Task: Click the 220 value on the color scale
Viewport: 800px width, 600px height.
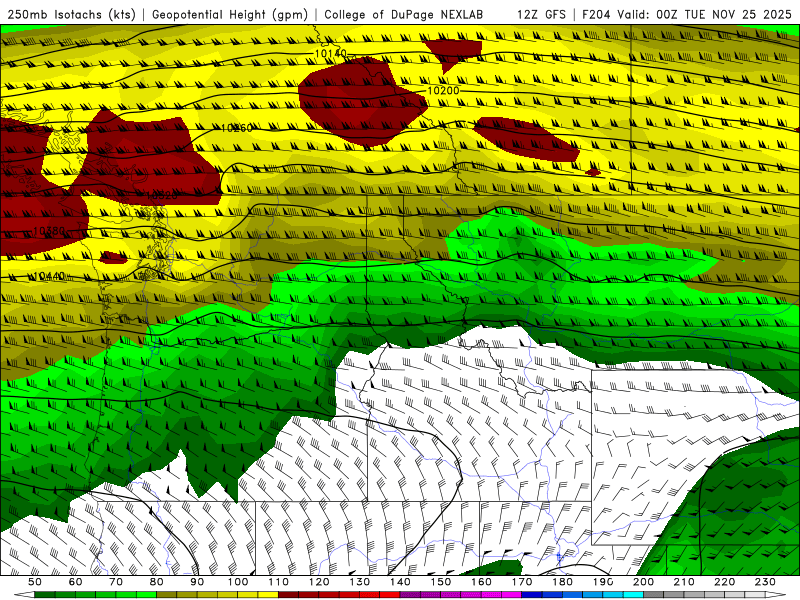Action: 725,582
